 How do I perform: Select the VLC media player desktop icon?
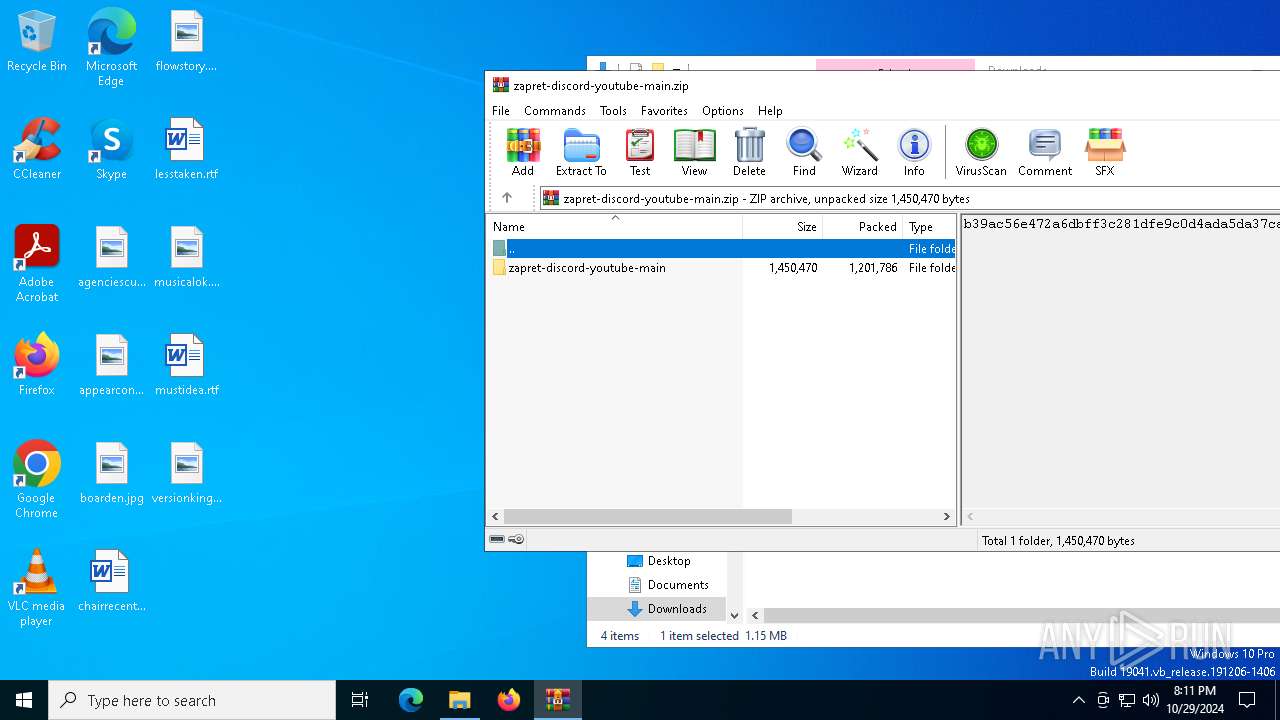point(37,588)
